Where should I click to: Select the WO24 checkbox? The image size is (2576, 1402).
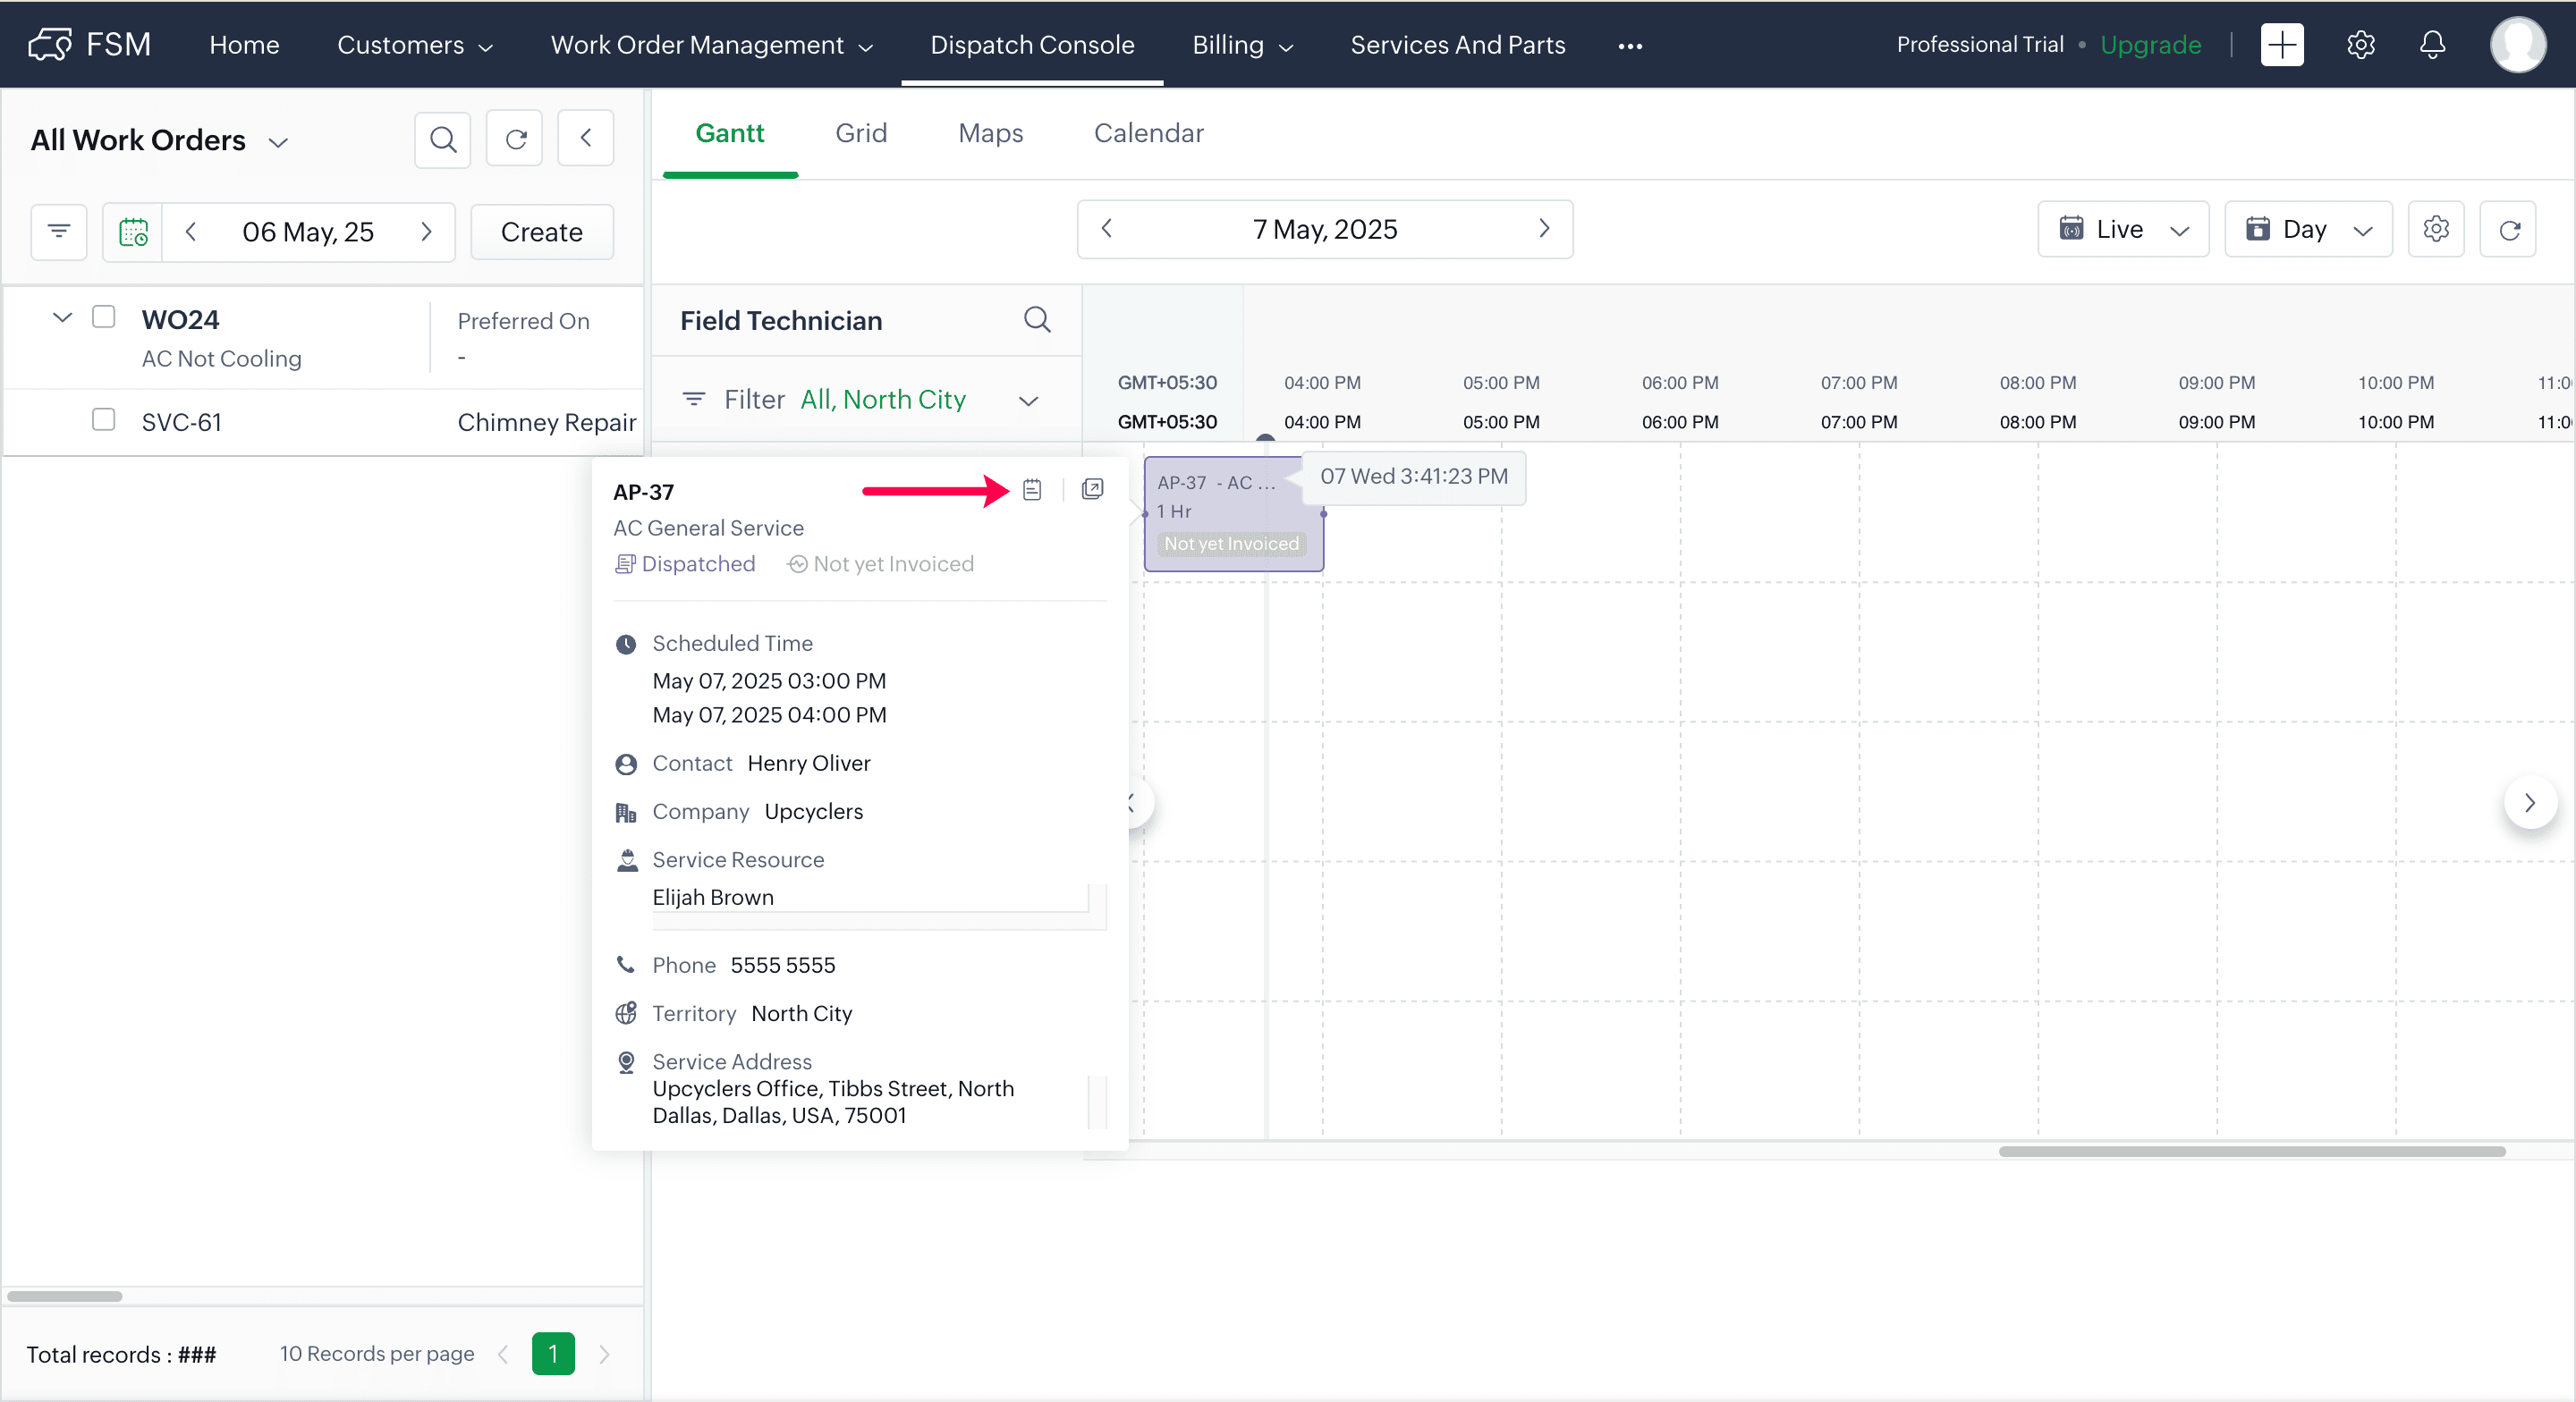click(x=103, y=317)
